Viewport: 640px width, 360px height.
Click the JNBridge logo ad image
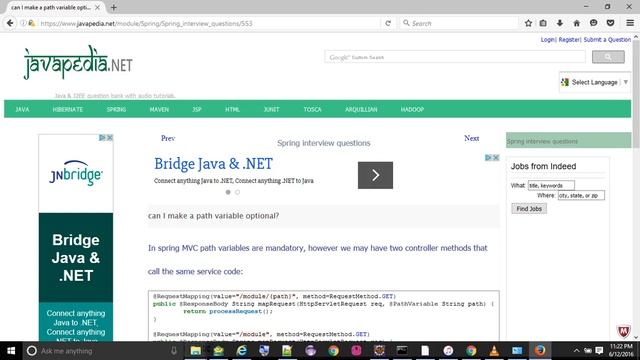point(76,173)
